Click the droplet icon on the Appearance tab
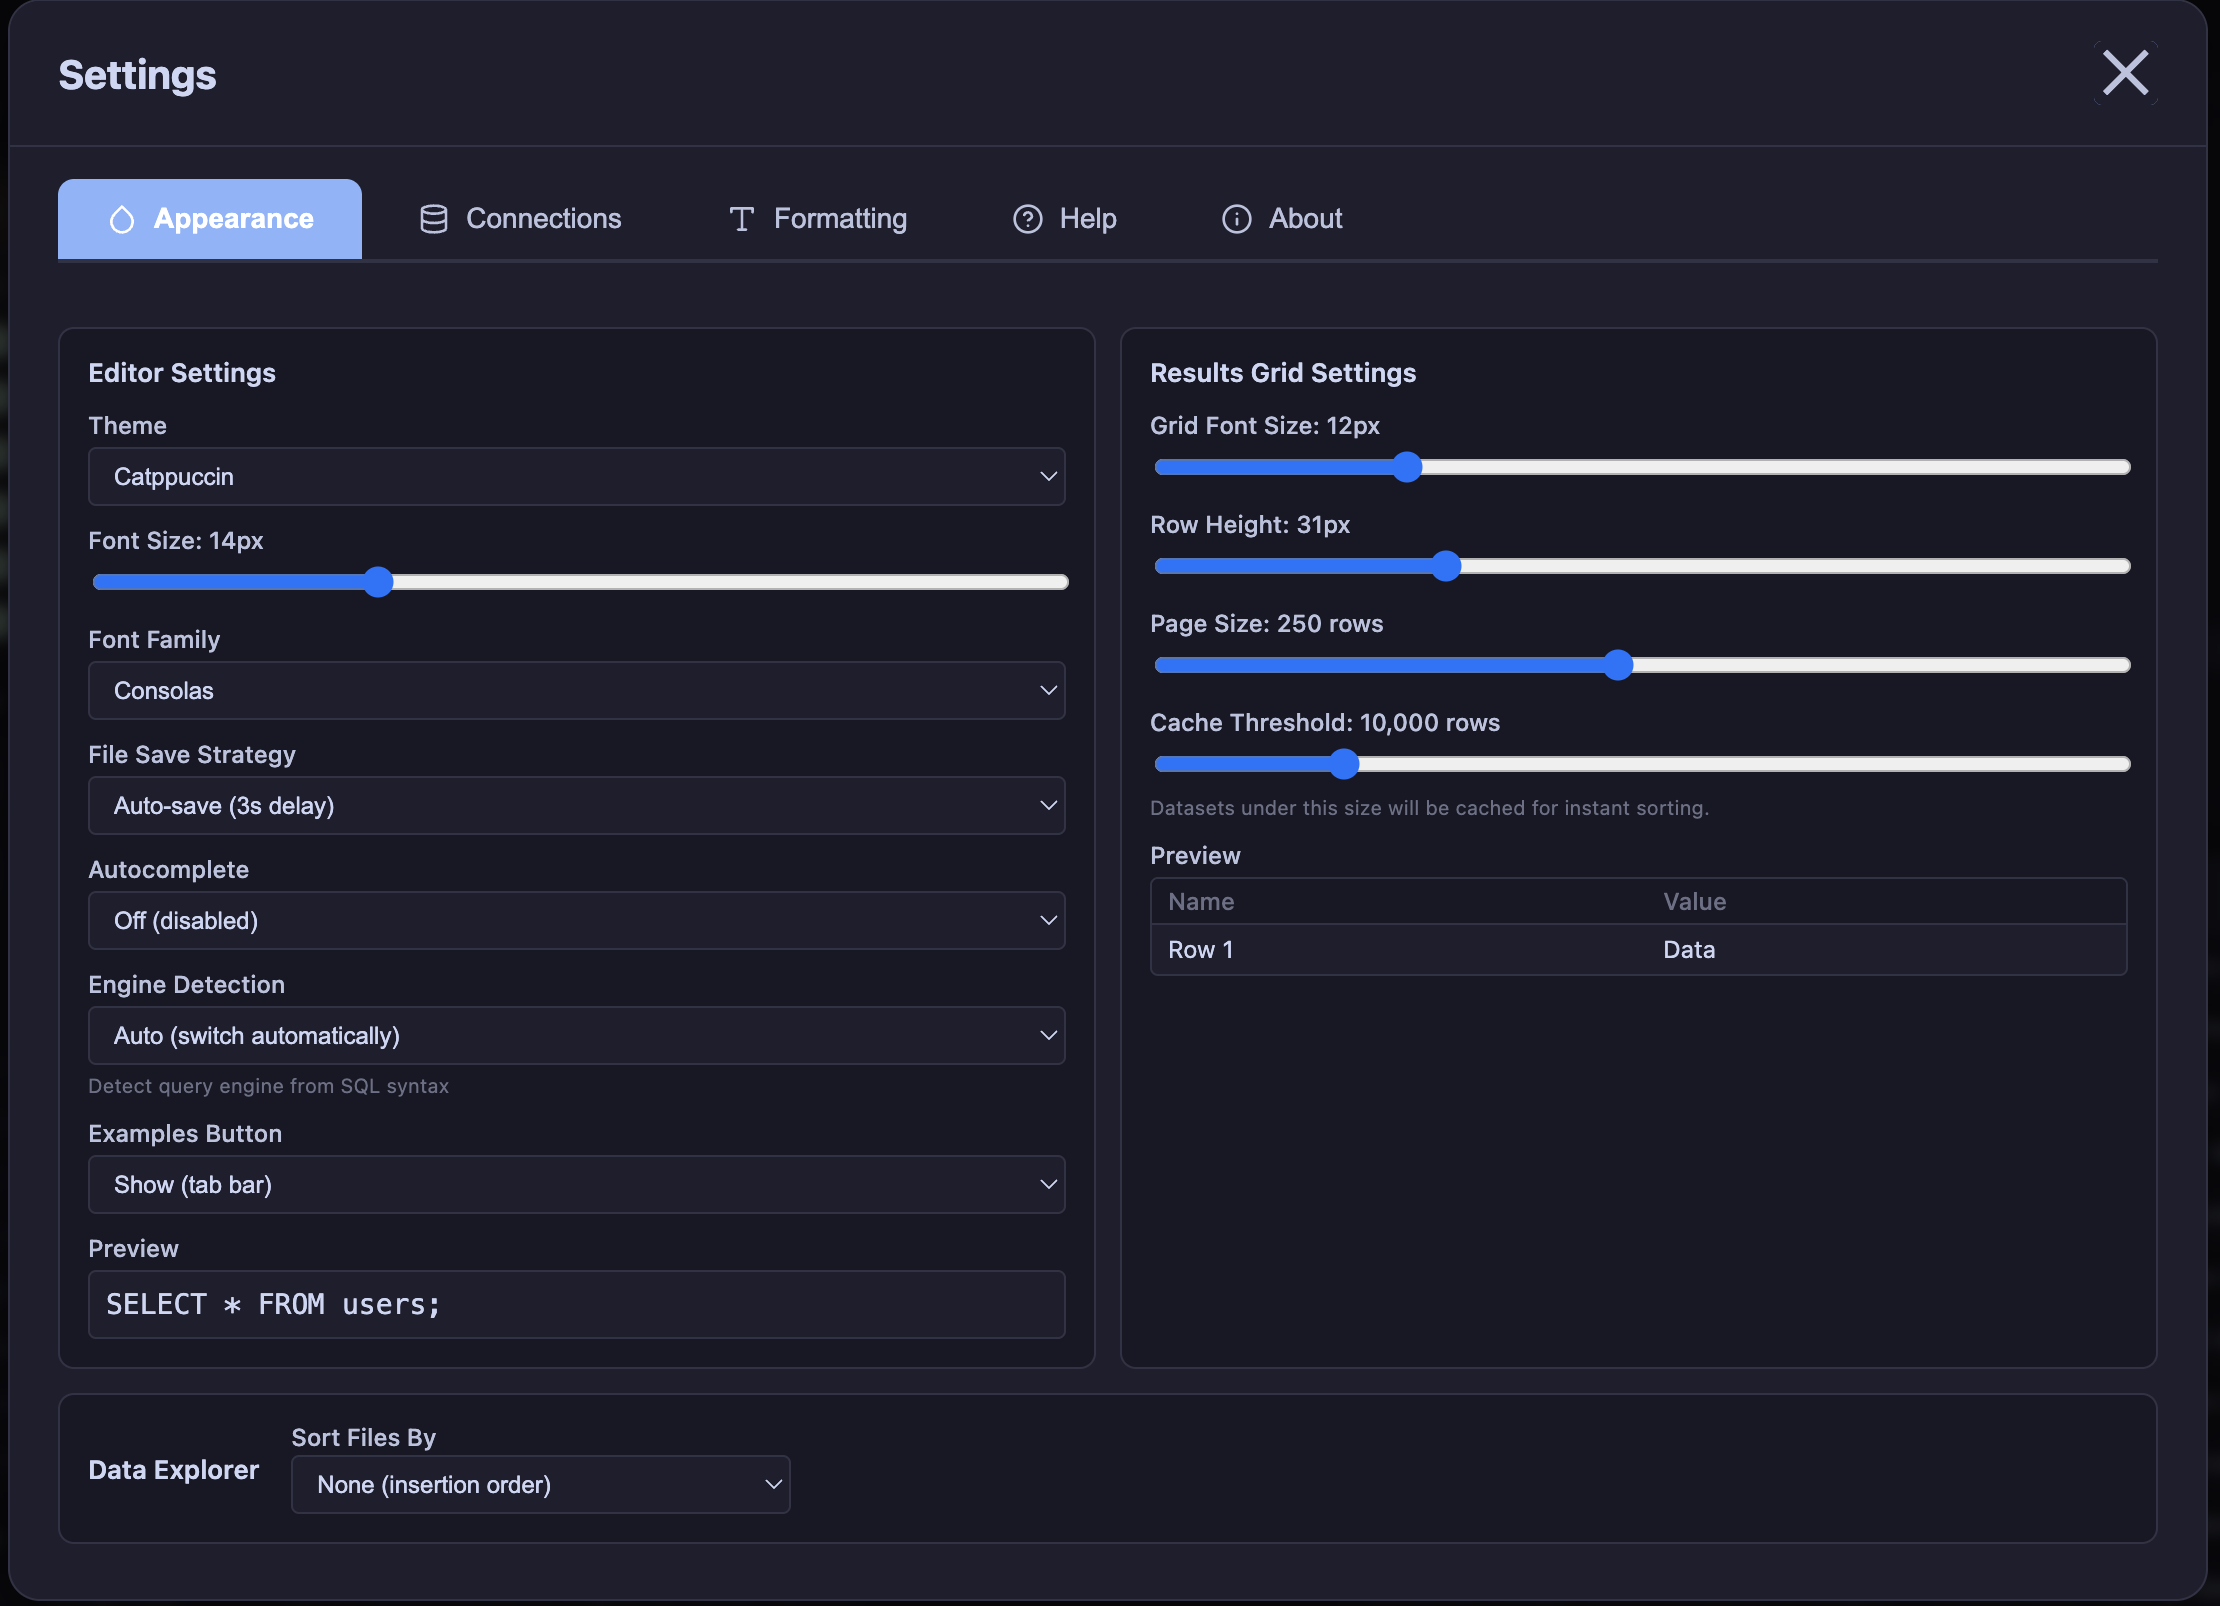 (123, 218)
